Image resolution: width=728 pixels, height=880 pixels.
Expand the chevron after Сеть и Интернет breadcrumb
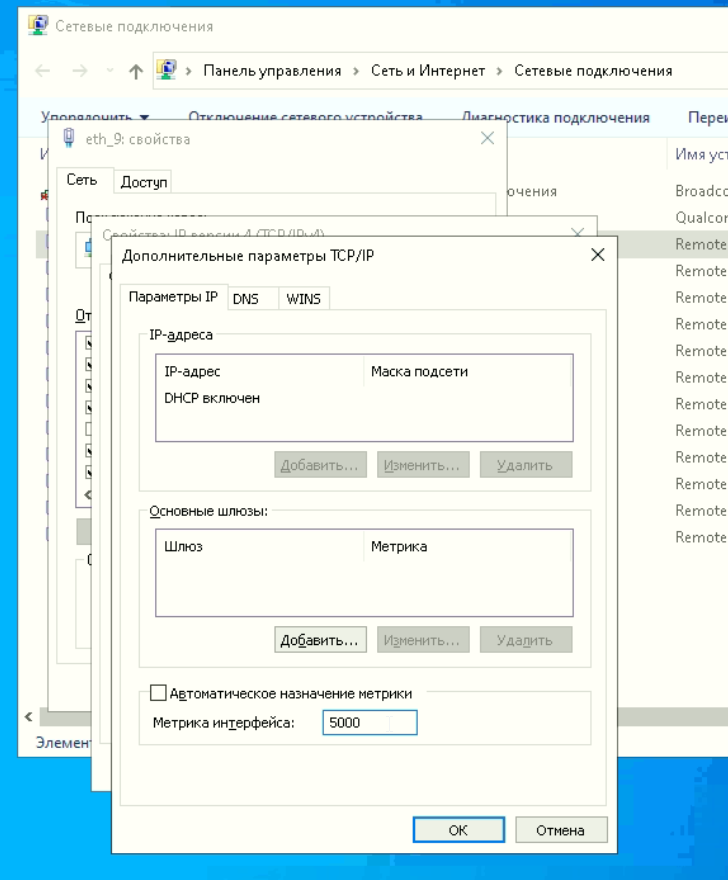[499, 71]
